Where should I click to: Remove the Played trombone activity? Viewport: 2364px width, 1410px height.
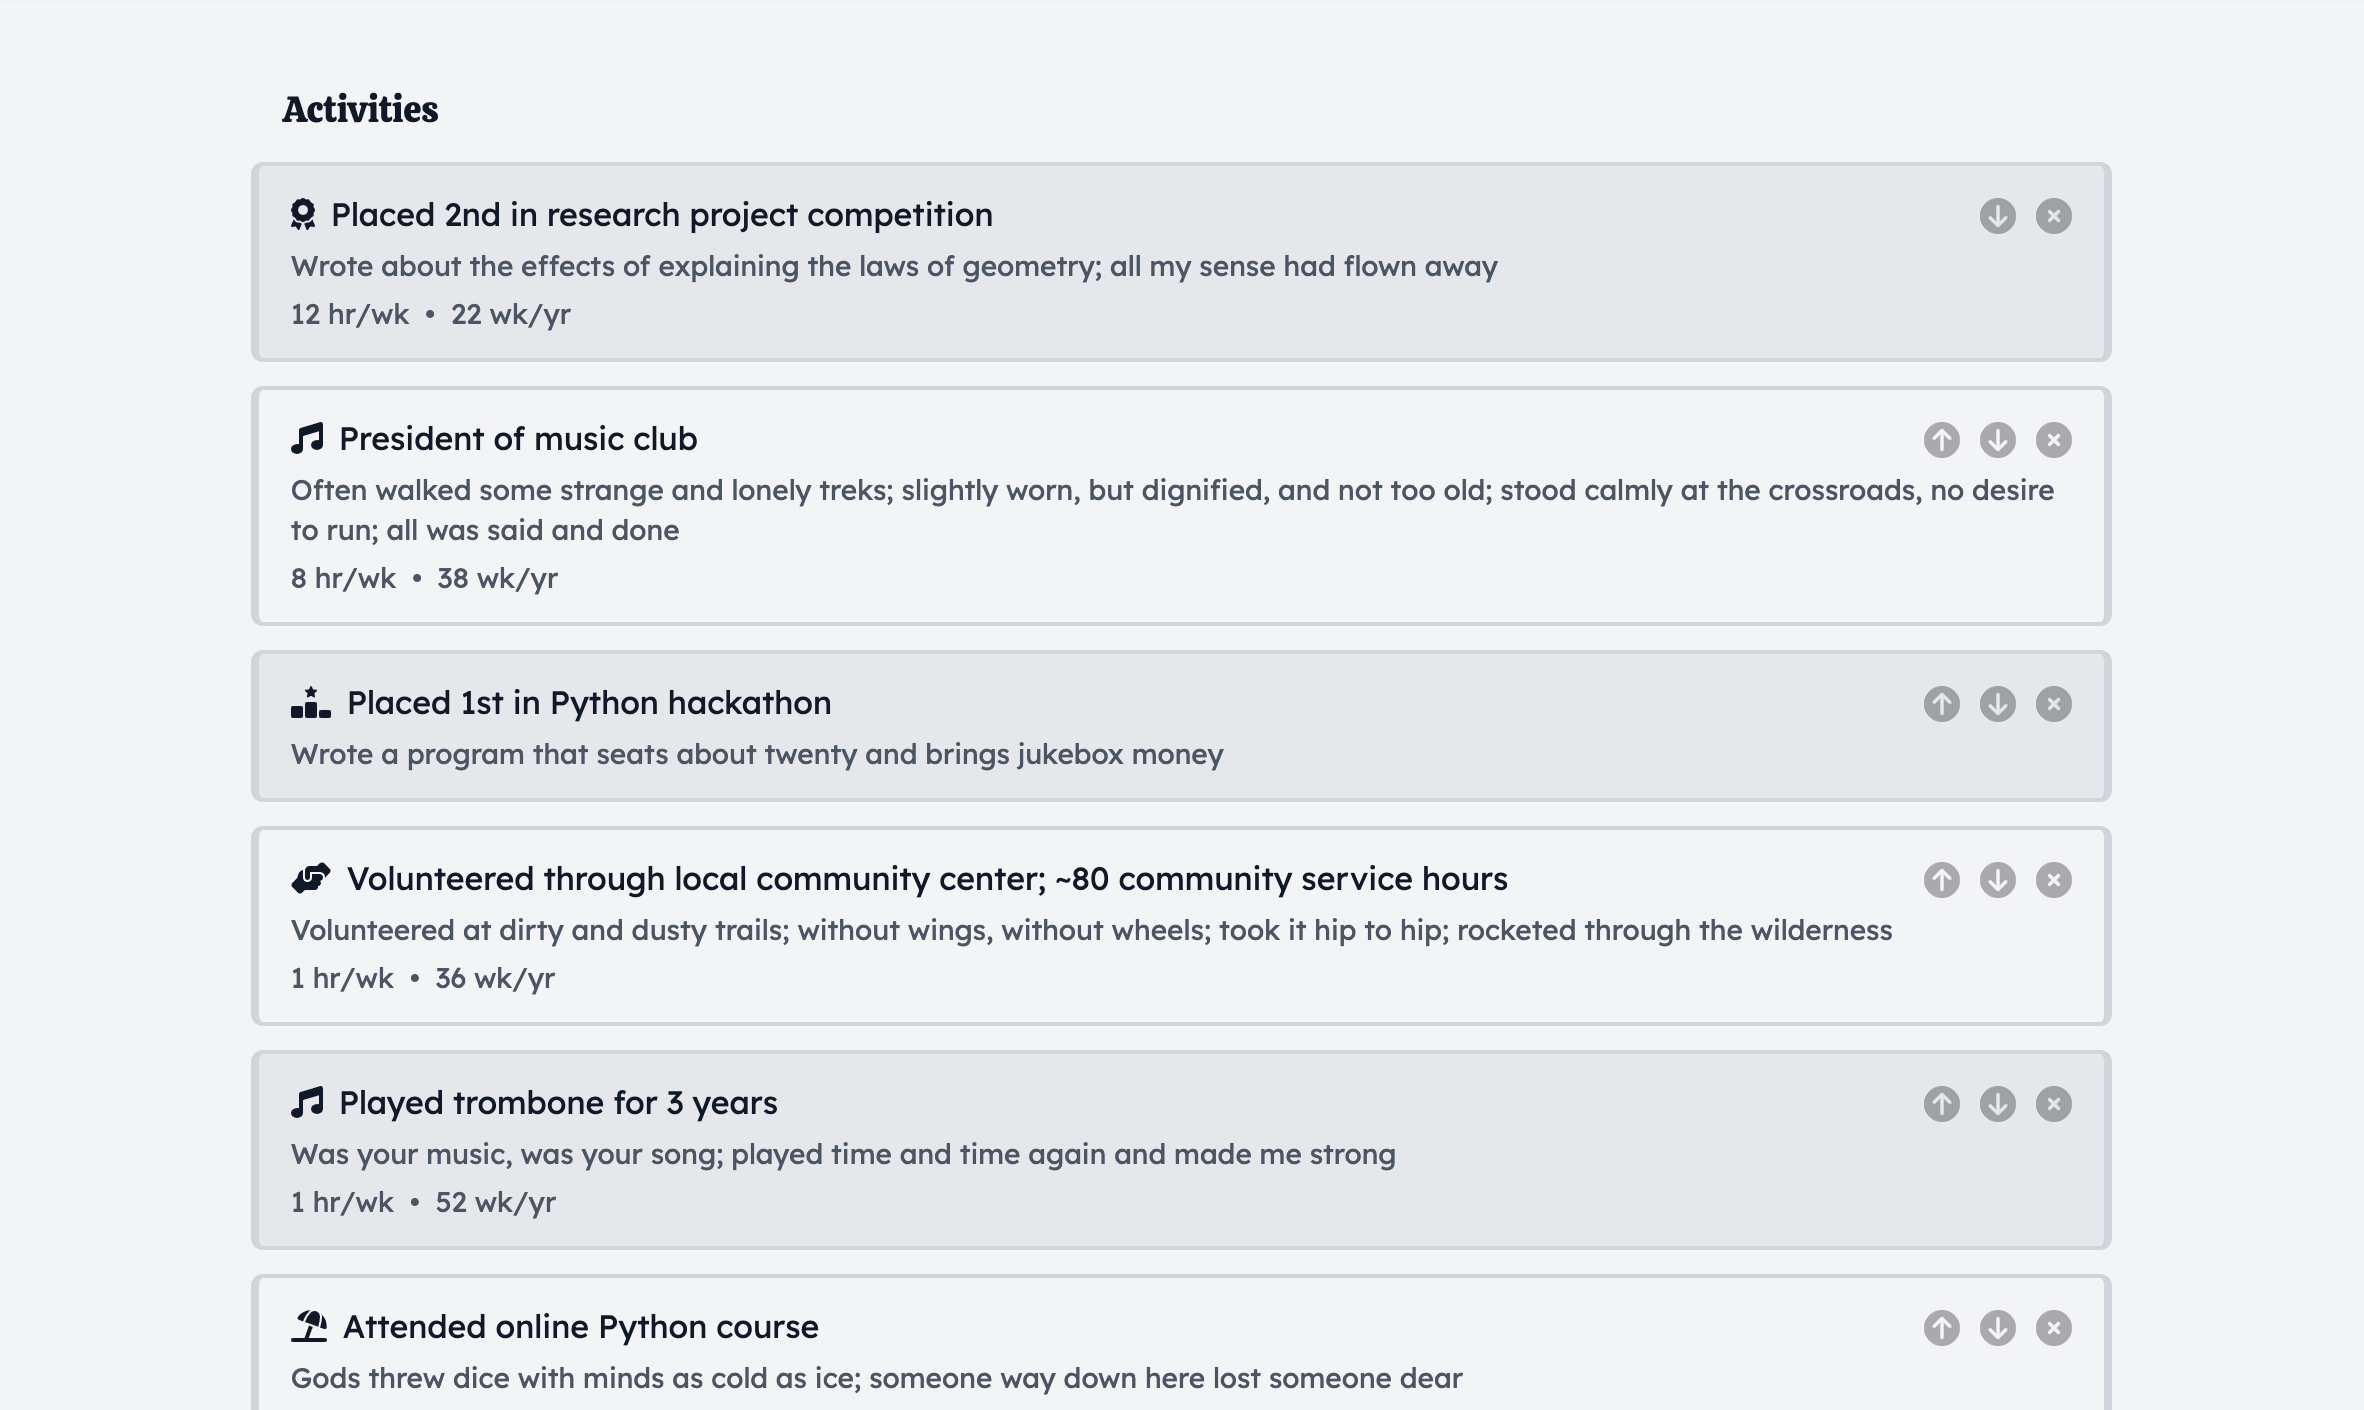coord(2053,1104)
